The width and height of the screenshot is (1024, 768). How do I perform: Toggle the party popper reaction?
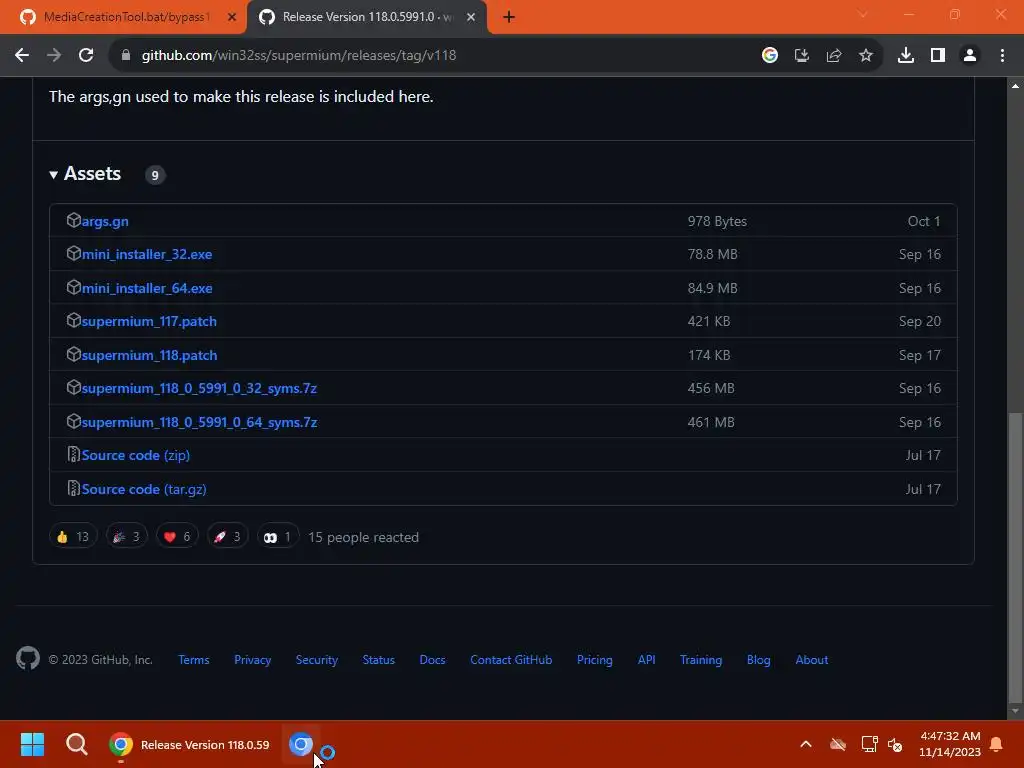click(127, 537)
